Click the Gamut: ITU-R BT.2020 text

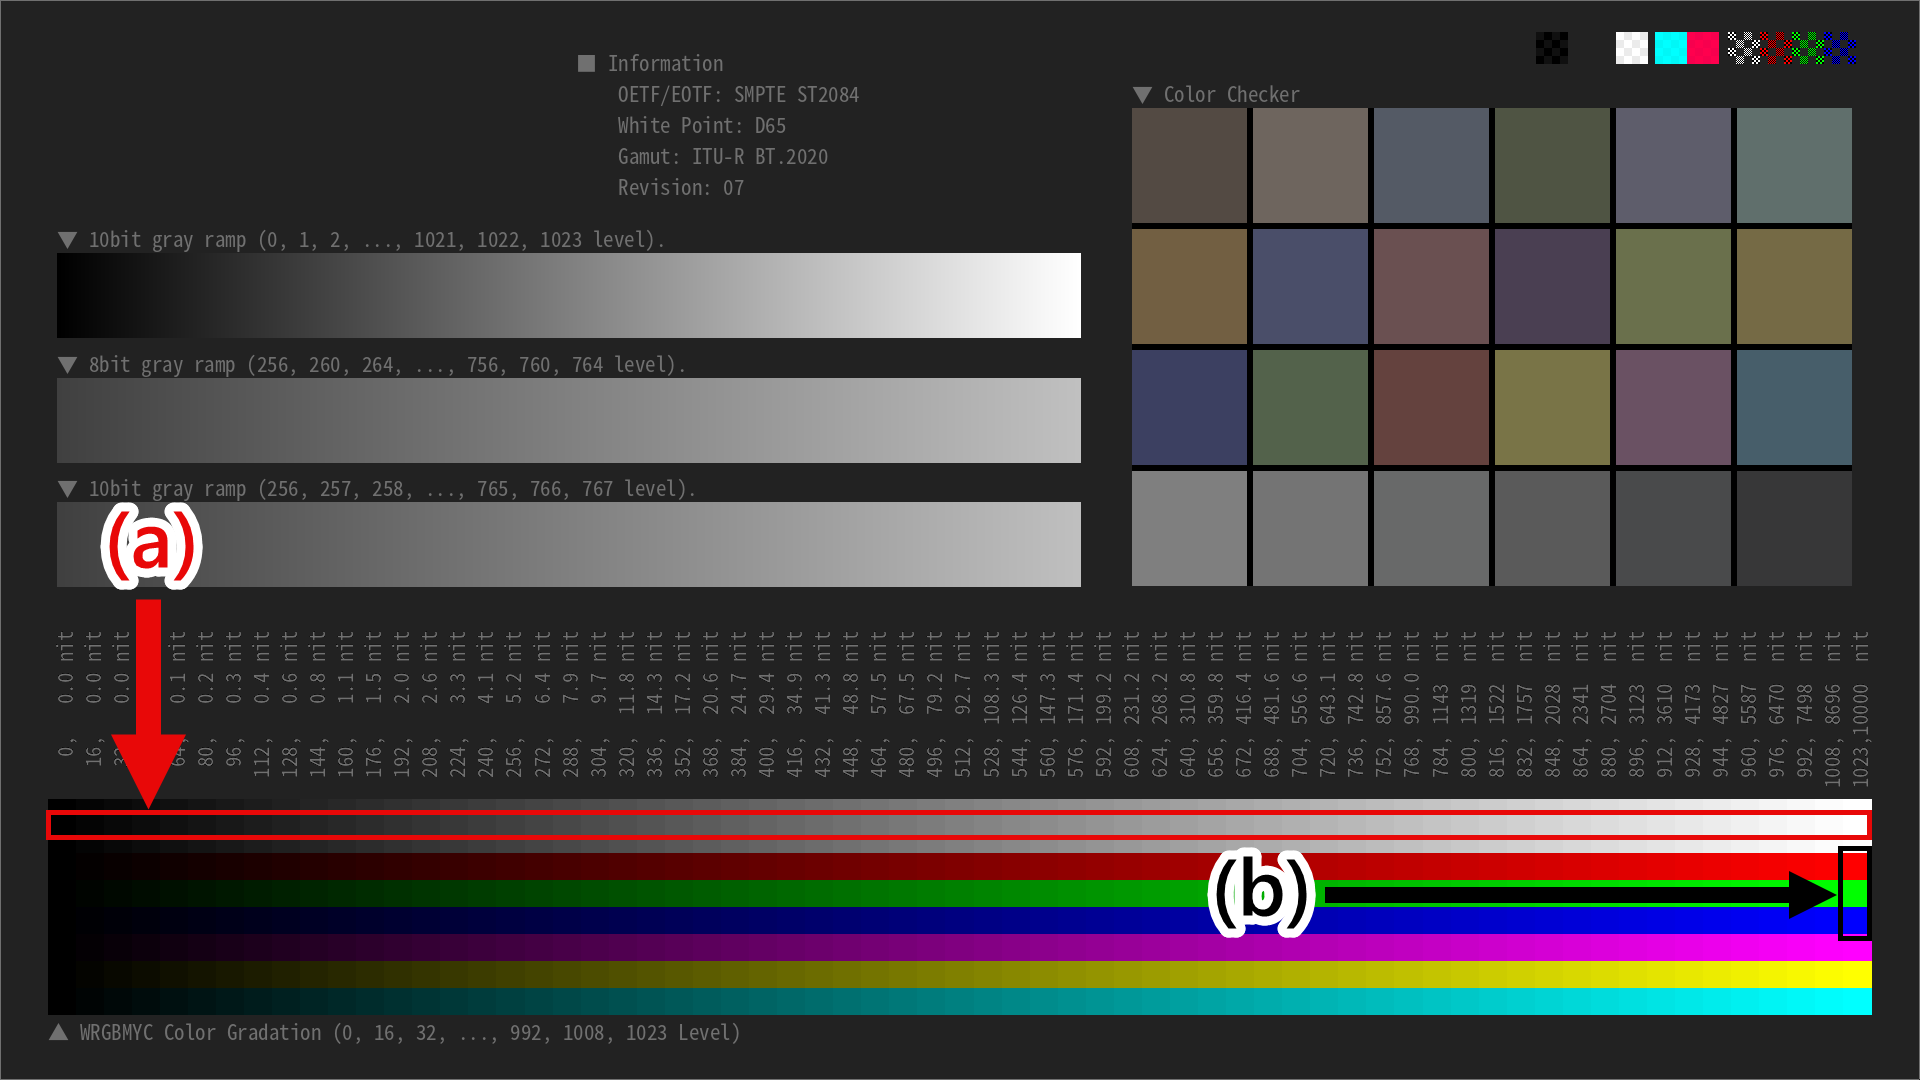pyautogui.click(x=722, y=157)
